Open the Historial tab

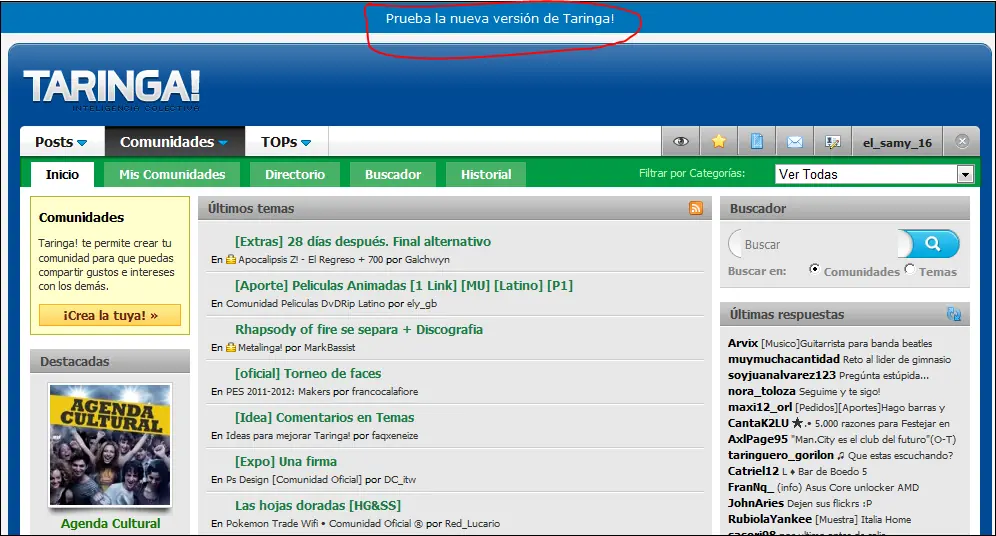486,174
